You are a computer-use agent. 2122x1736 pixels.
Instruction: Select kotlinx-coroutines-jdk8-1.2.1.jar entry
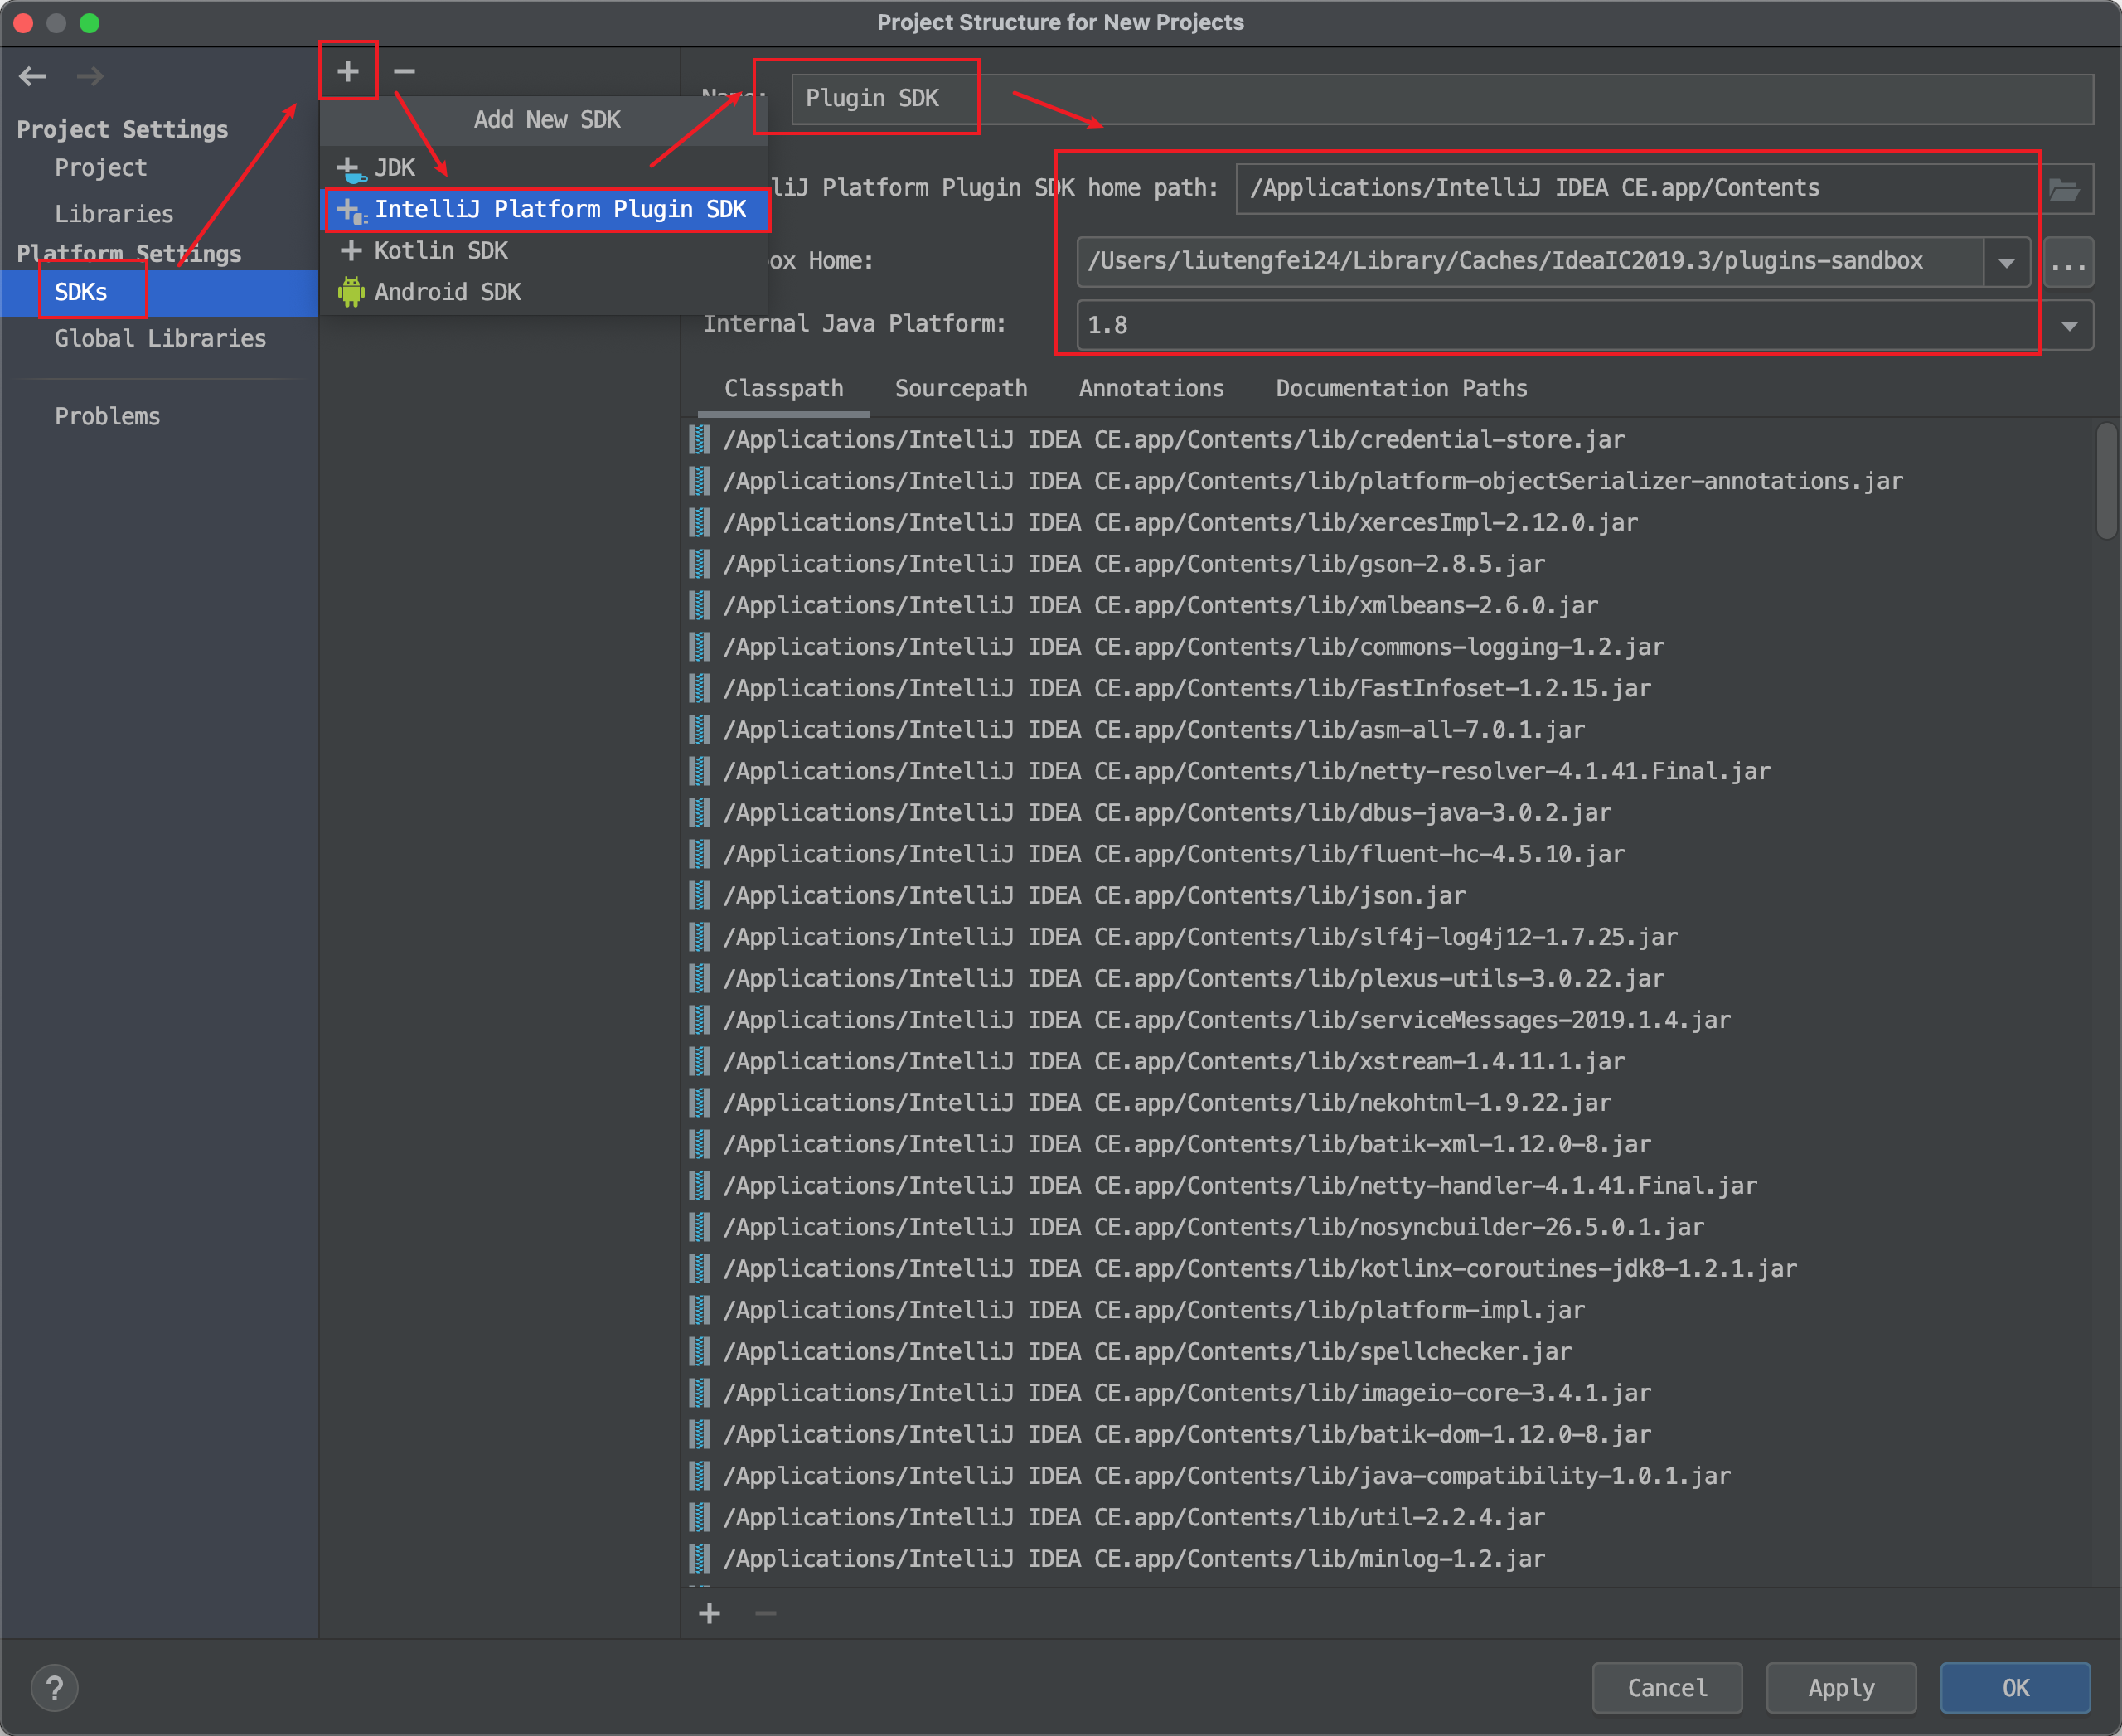coord(1389,1269)
